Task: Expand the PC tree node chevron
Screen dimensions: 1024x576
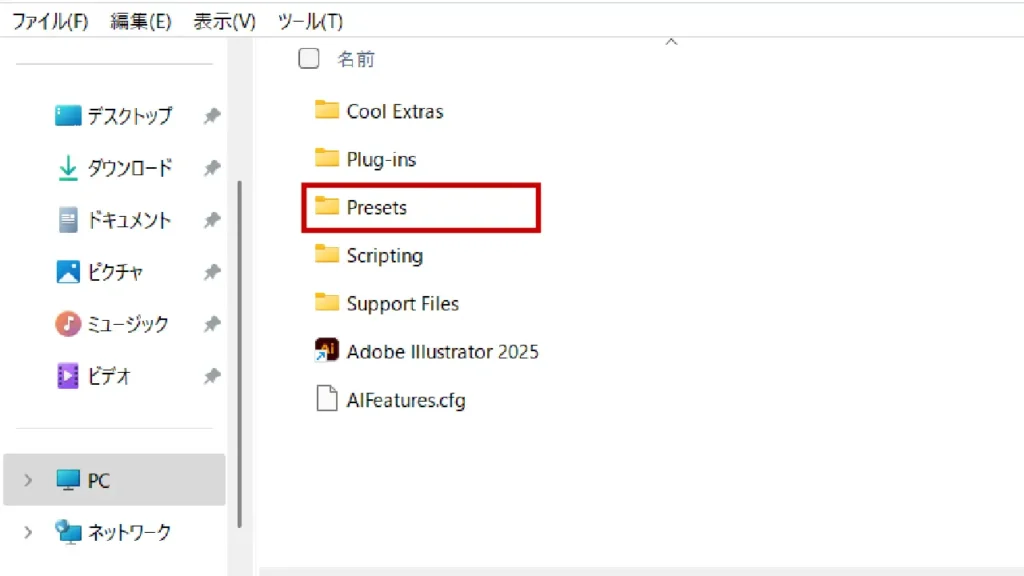Action: [28, 481]
